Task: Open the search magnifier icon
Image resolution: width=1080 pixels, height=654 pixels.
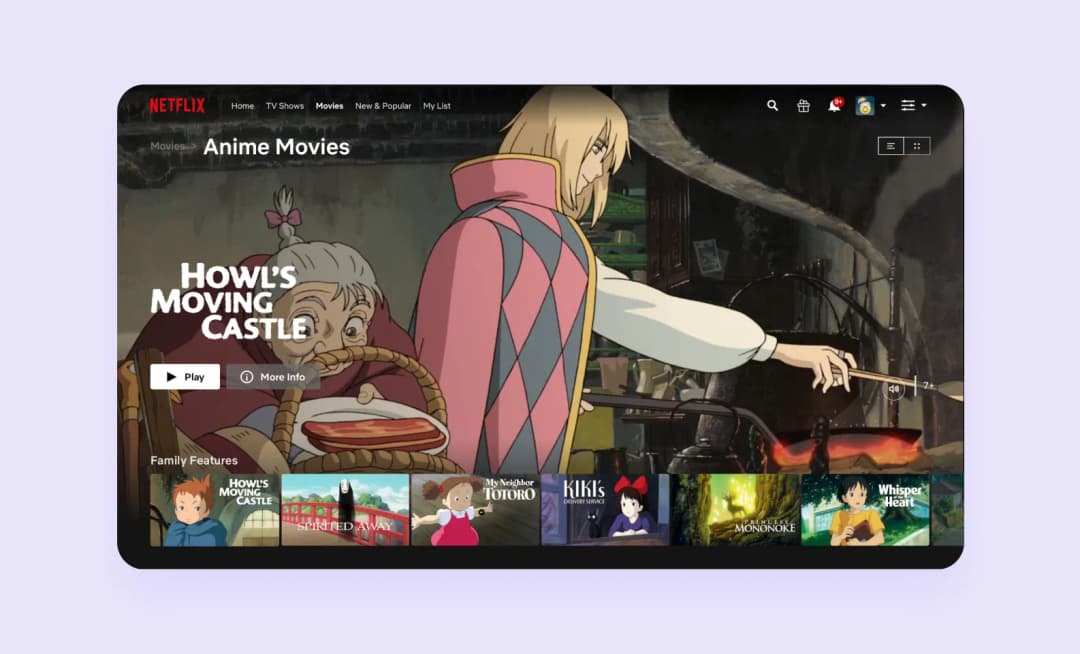Action: [772, 105]
